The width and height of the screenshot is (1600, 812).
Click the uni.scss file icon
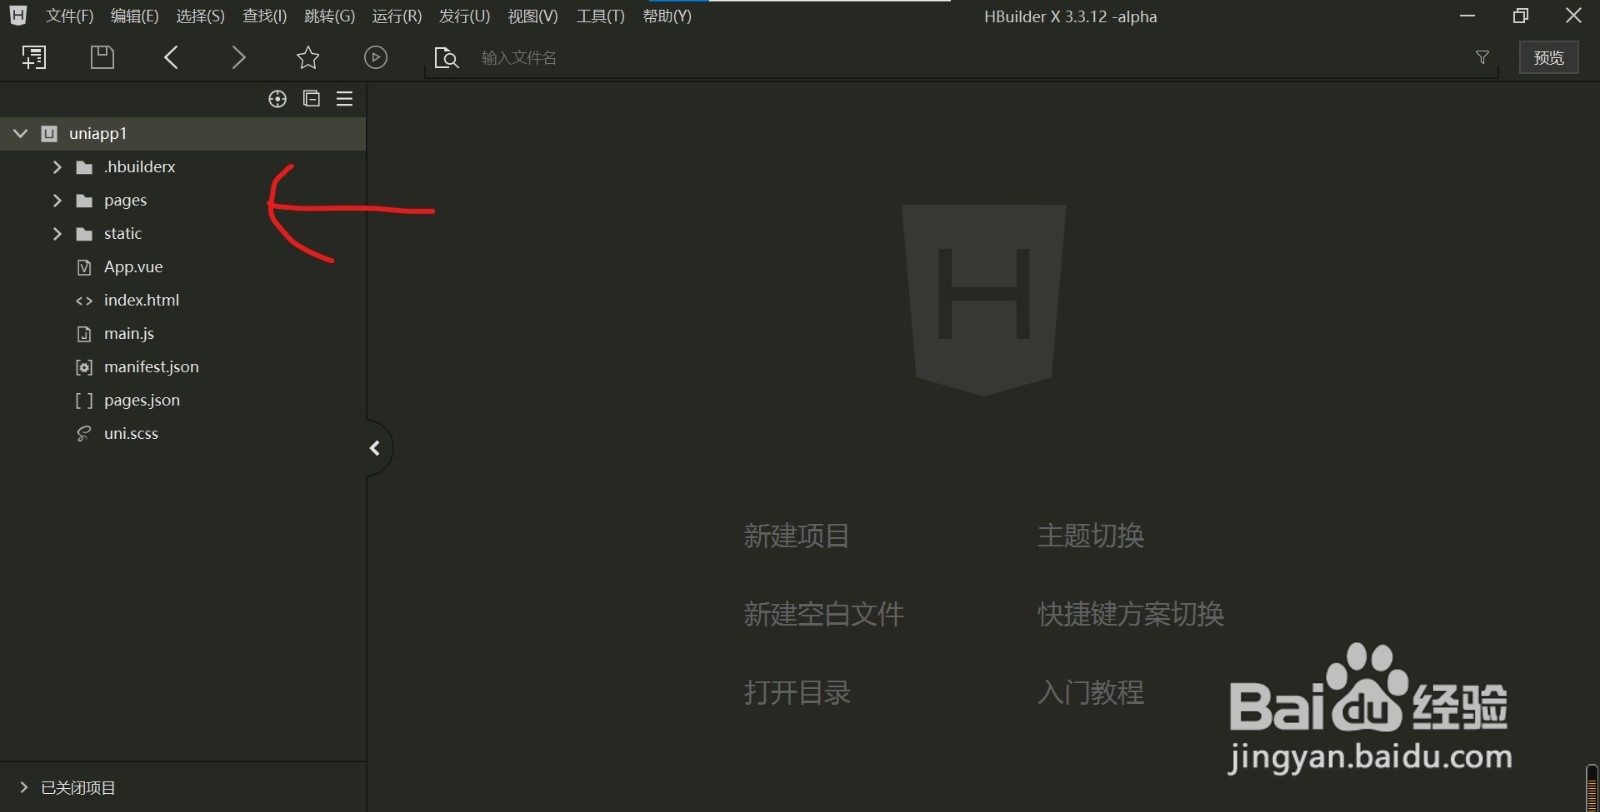click(x=84, y=434)
